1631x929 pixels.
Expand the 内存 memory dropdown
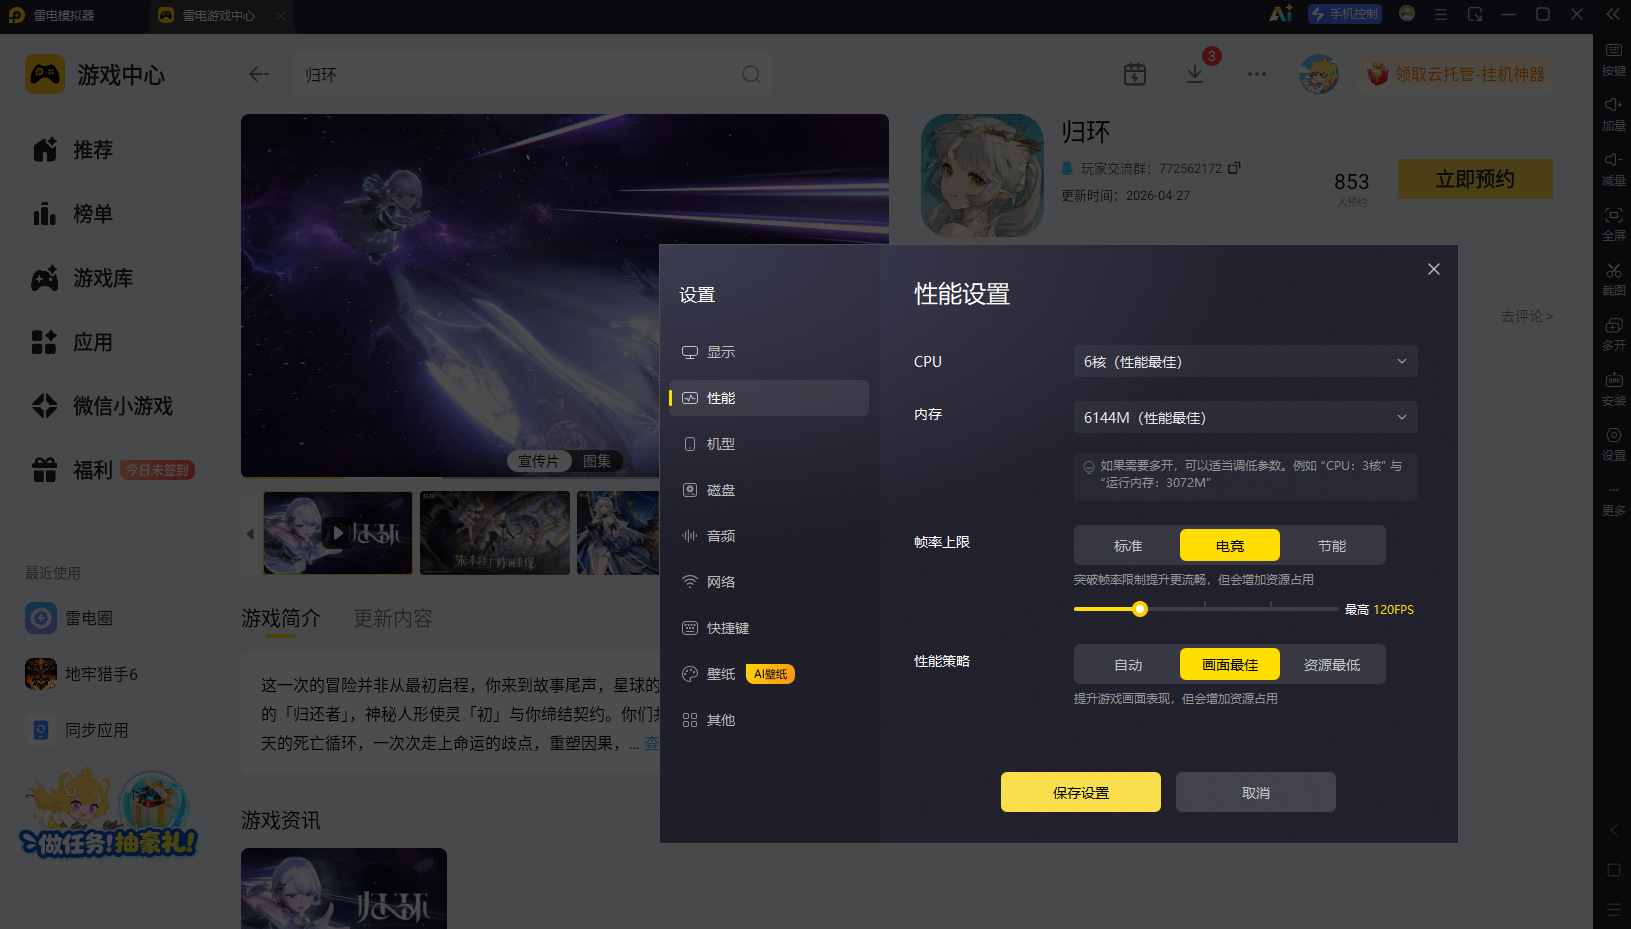tap(1246, 417)
